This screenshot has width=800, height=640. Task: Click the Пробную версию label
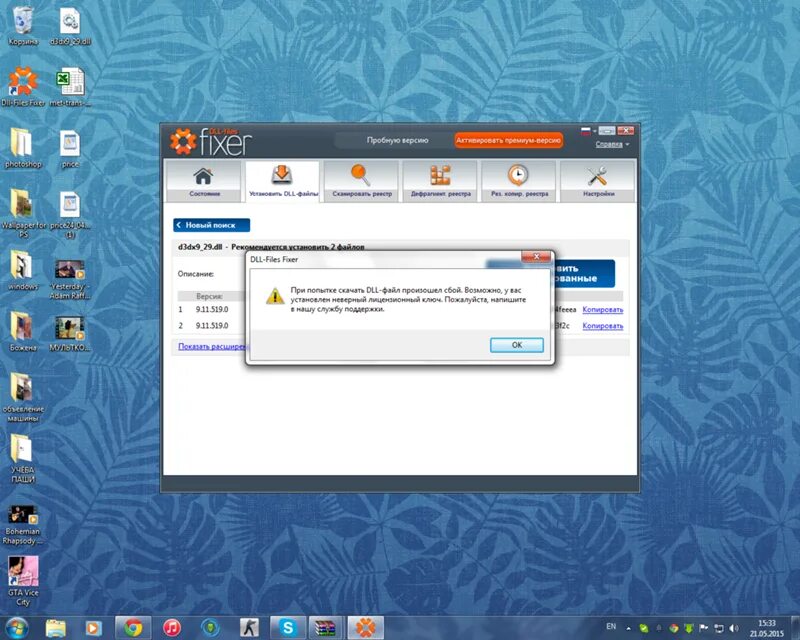397,140
